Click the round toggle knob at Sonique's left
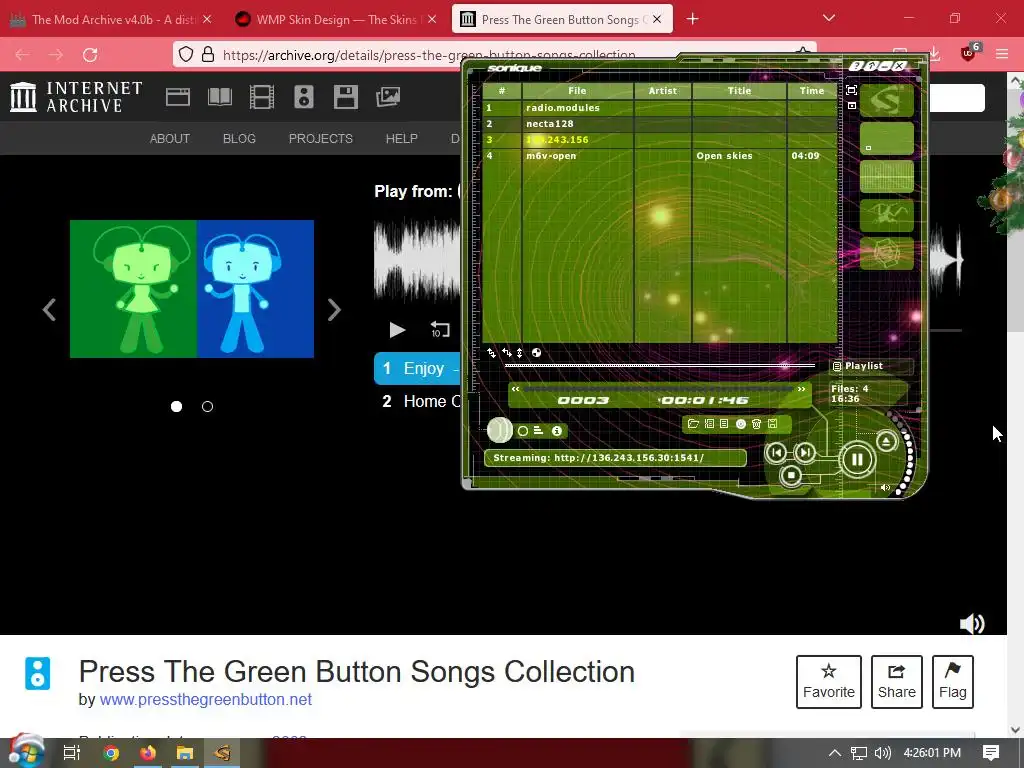The width and height of the screenshot is (1024, 768). point(500,430)
